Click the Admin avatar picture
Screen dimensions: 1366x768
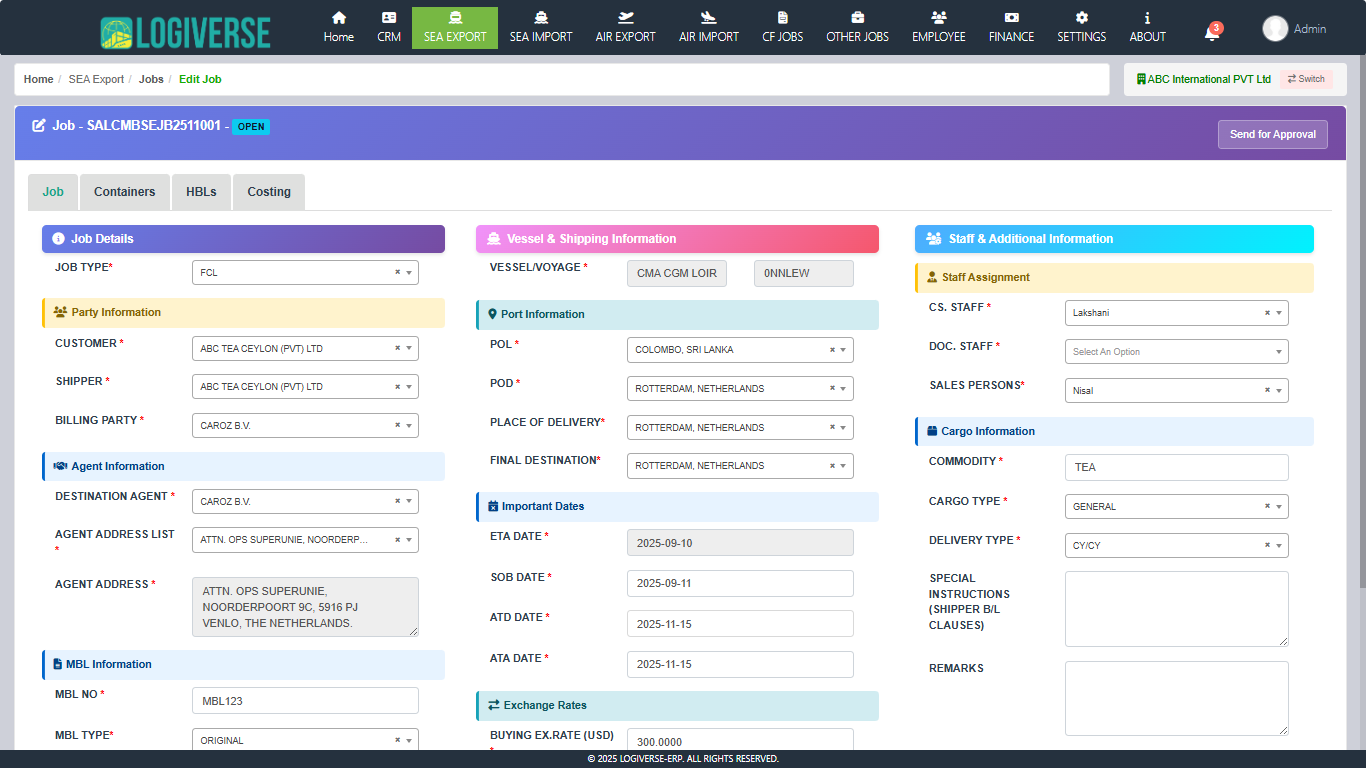[x=1275, y=29]
